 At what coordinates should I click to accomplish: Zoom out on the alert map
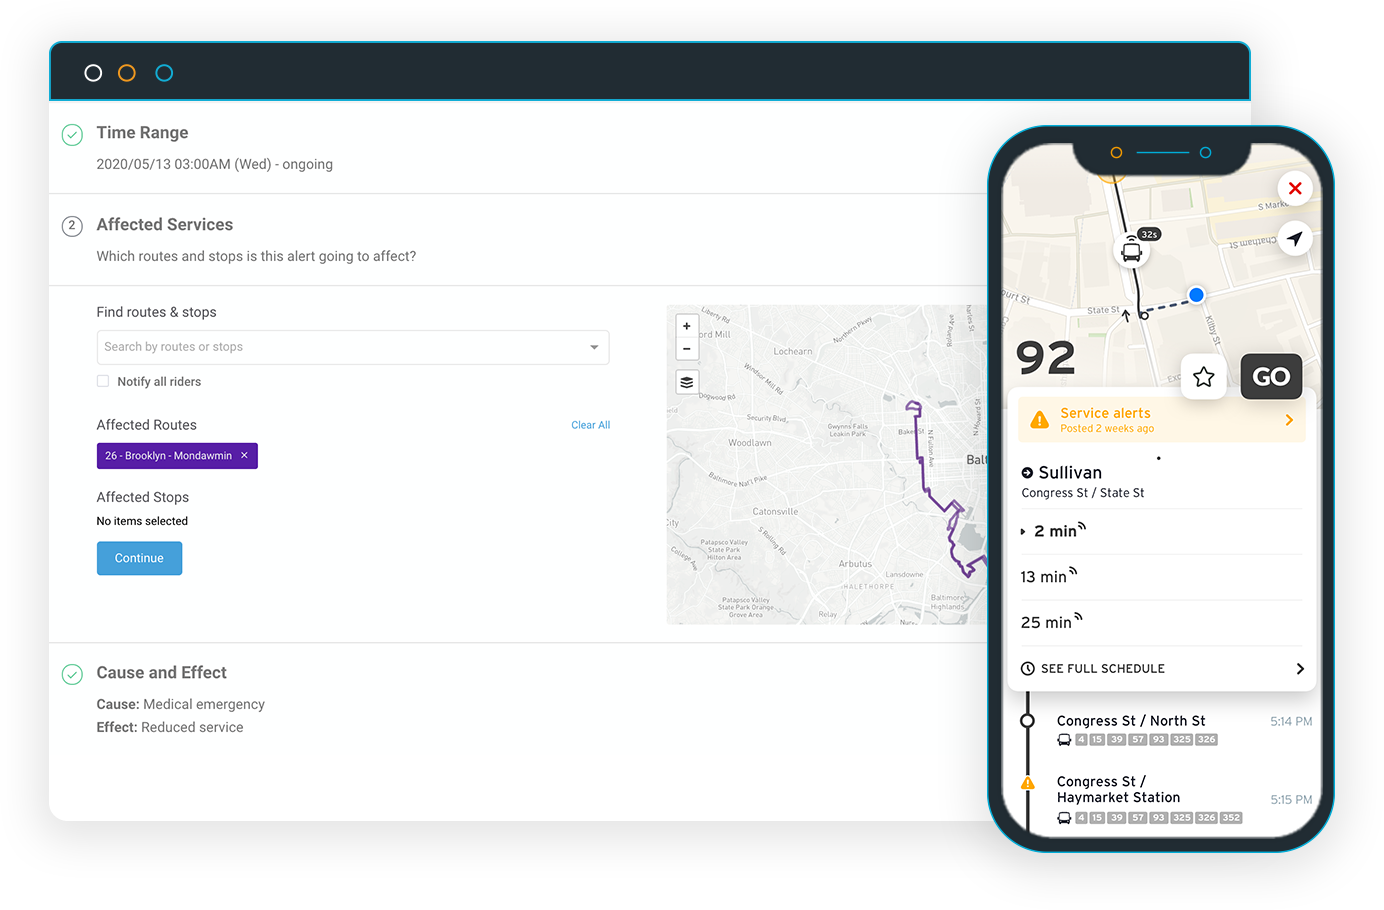coord(687,348)
